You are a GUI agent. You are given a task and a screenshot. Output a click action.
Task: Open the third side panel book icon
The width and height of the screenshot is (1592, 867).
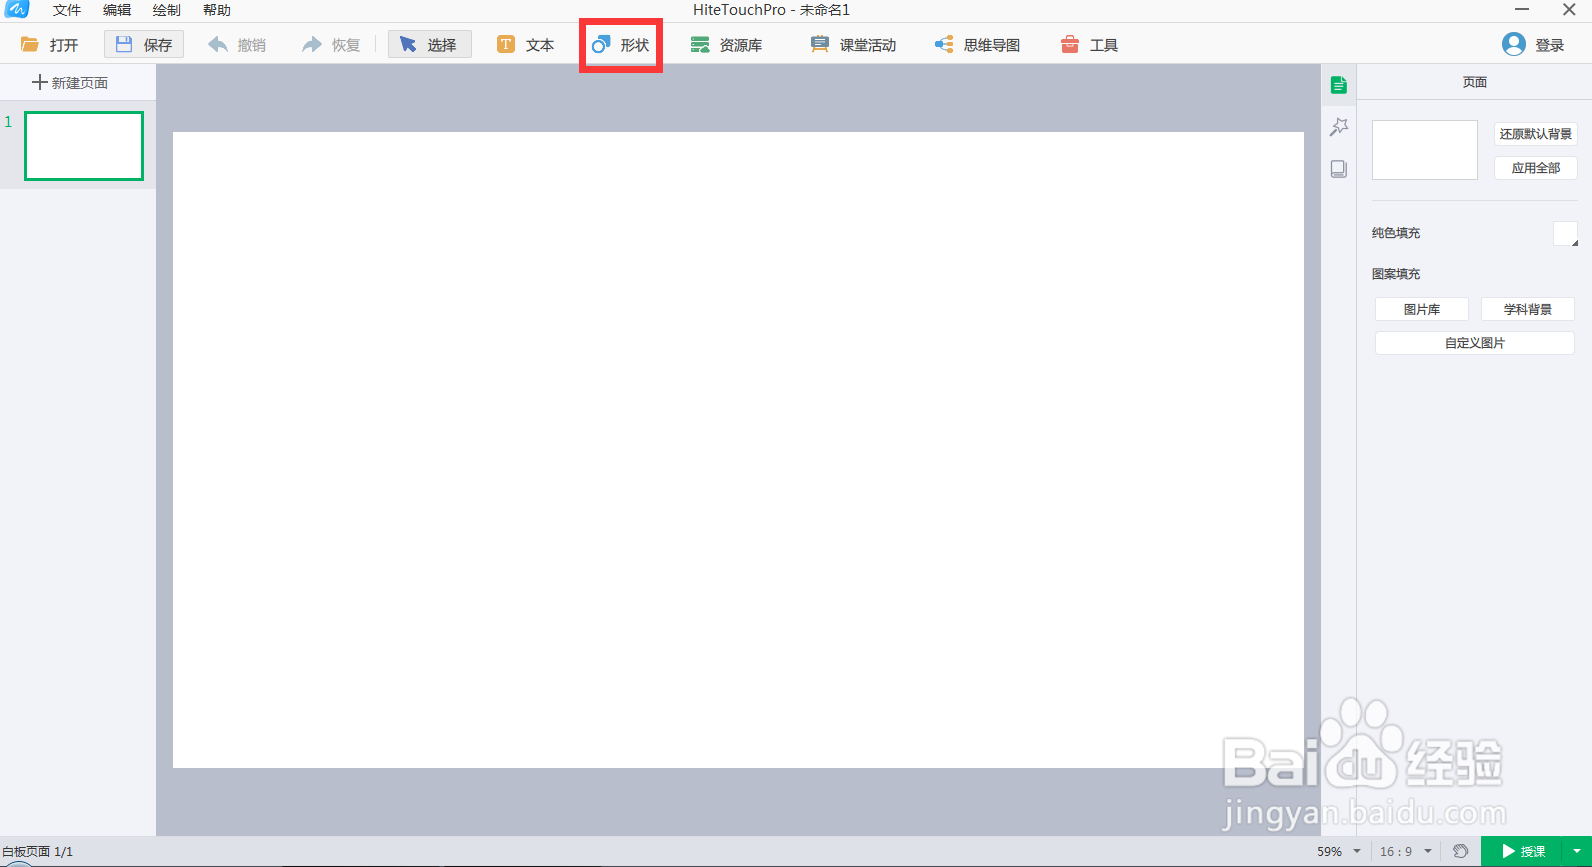tap(1339, 169)
